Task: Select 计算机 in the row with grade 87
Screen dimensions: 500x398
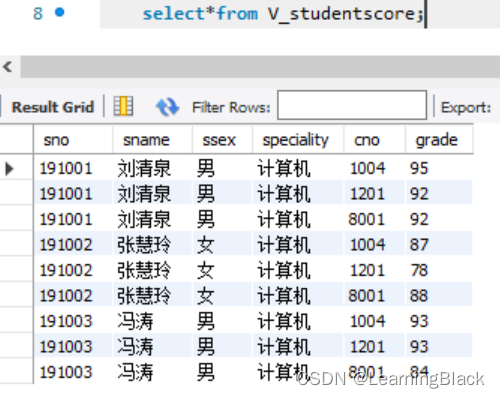Action: pos(298,245)
